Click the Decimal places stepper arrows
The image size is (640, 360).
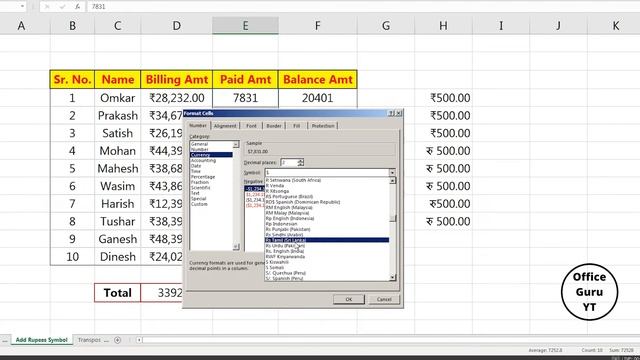tap(300, 162)
